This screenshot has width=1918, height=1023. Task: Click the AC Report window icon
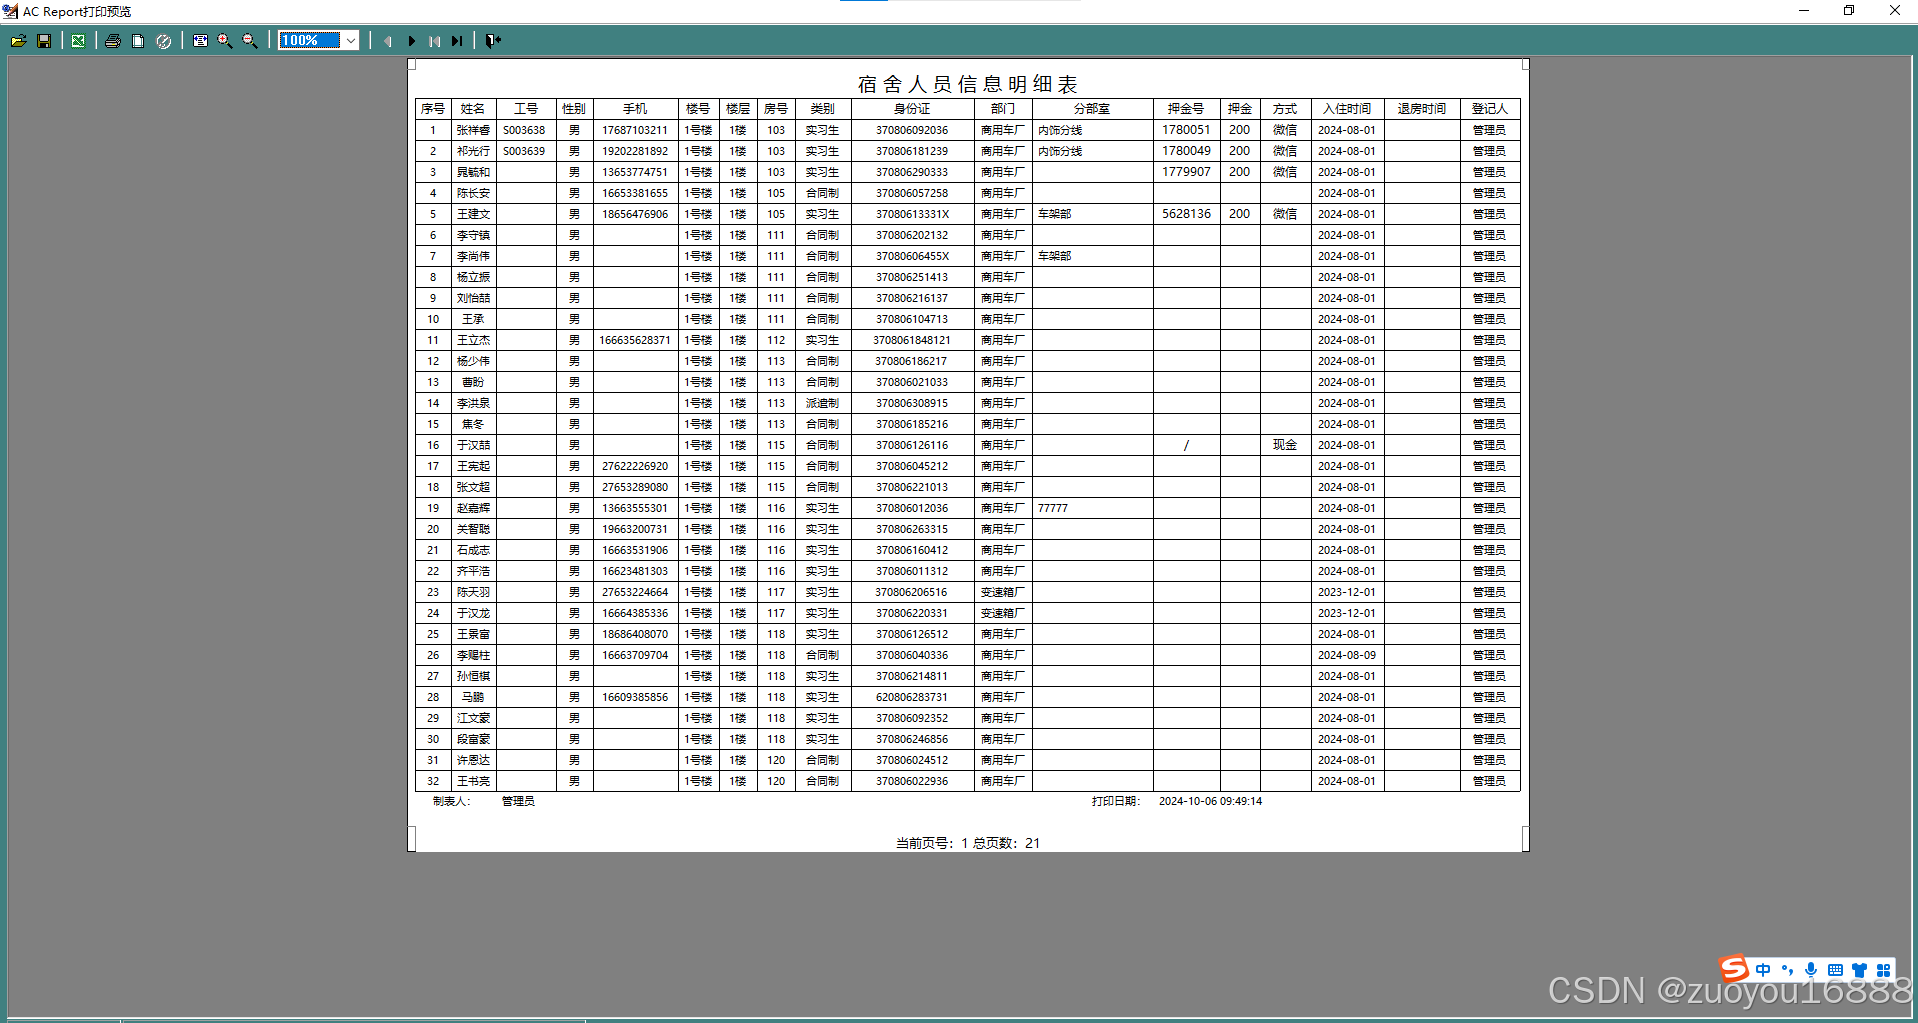click(x=10, y=11)
